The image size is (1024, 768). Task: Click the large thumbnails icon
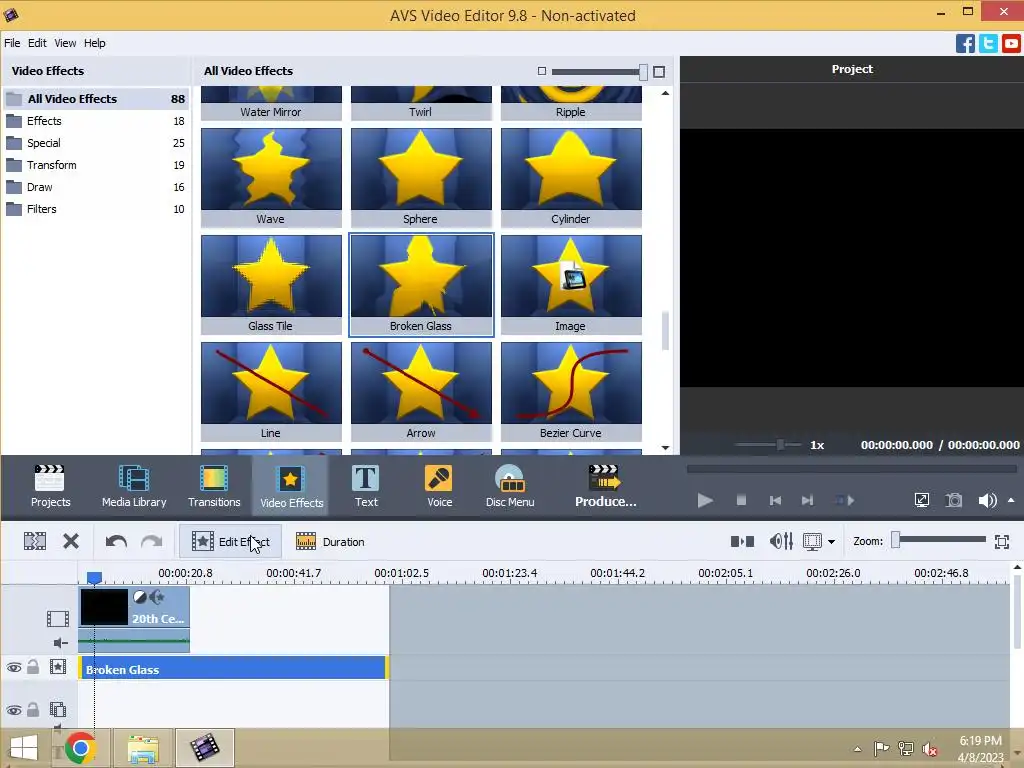pos(659,71)
